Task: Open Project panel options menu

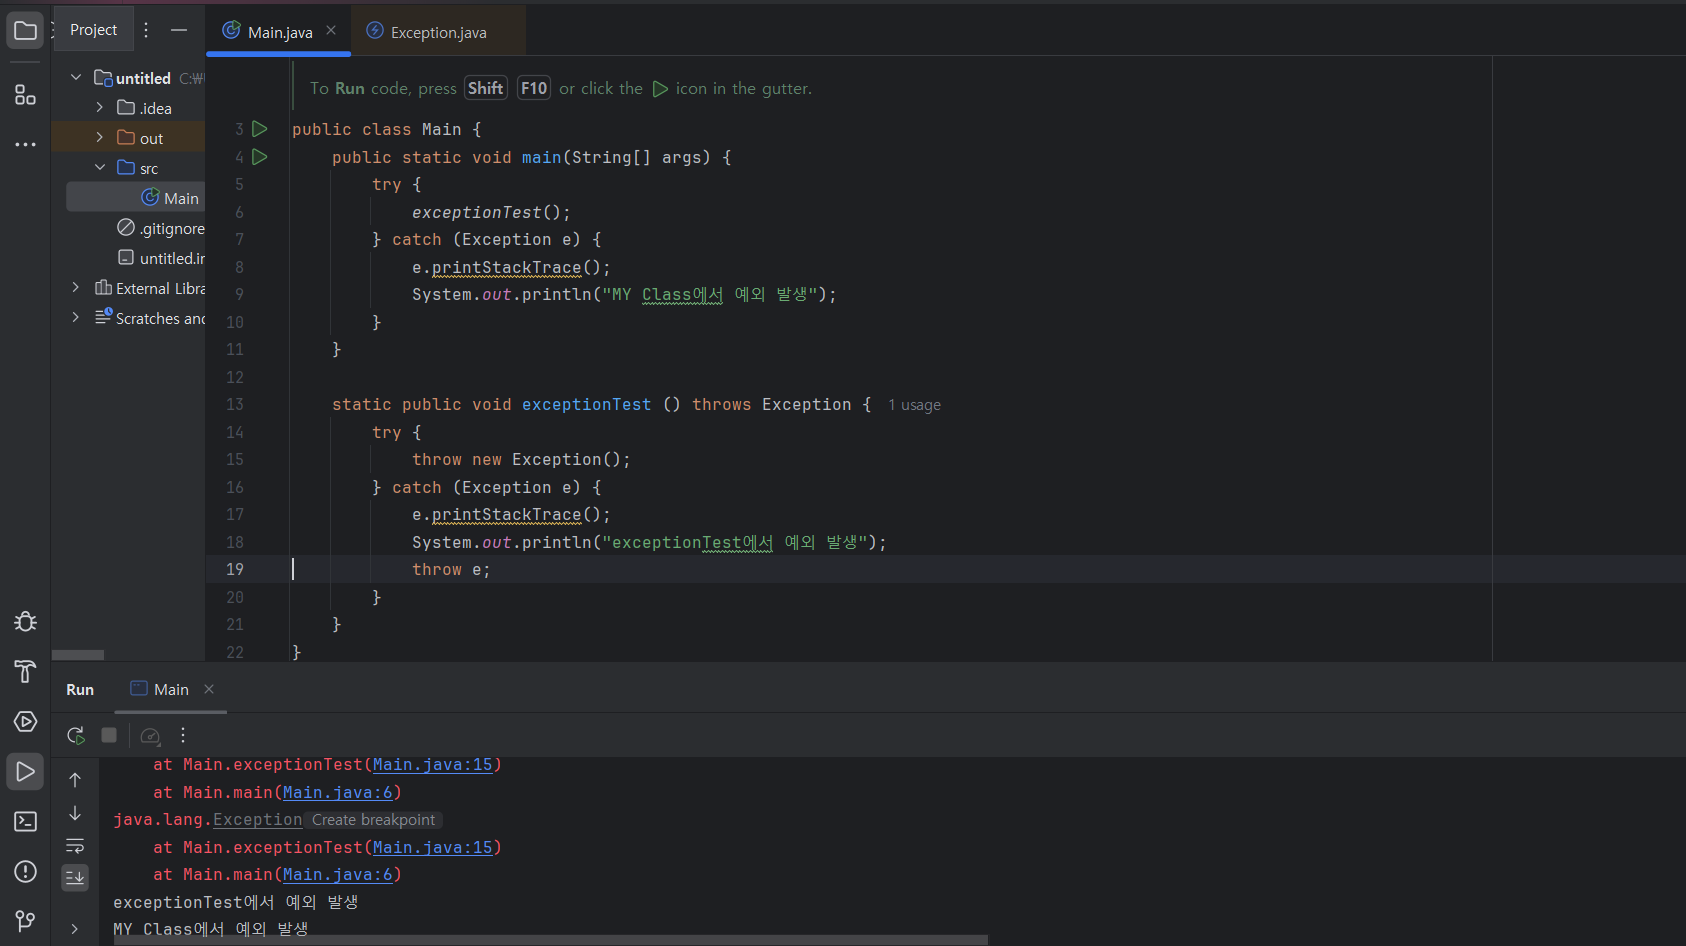Action: (146, 30)
